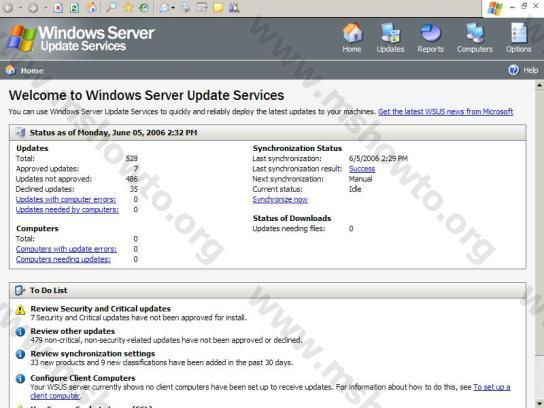Open Configure Client Computers to-do item

click(x=83, y=378)
